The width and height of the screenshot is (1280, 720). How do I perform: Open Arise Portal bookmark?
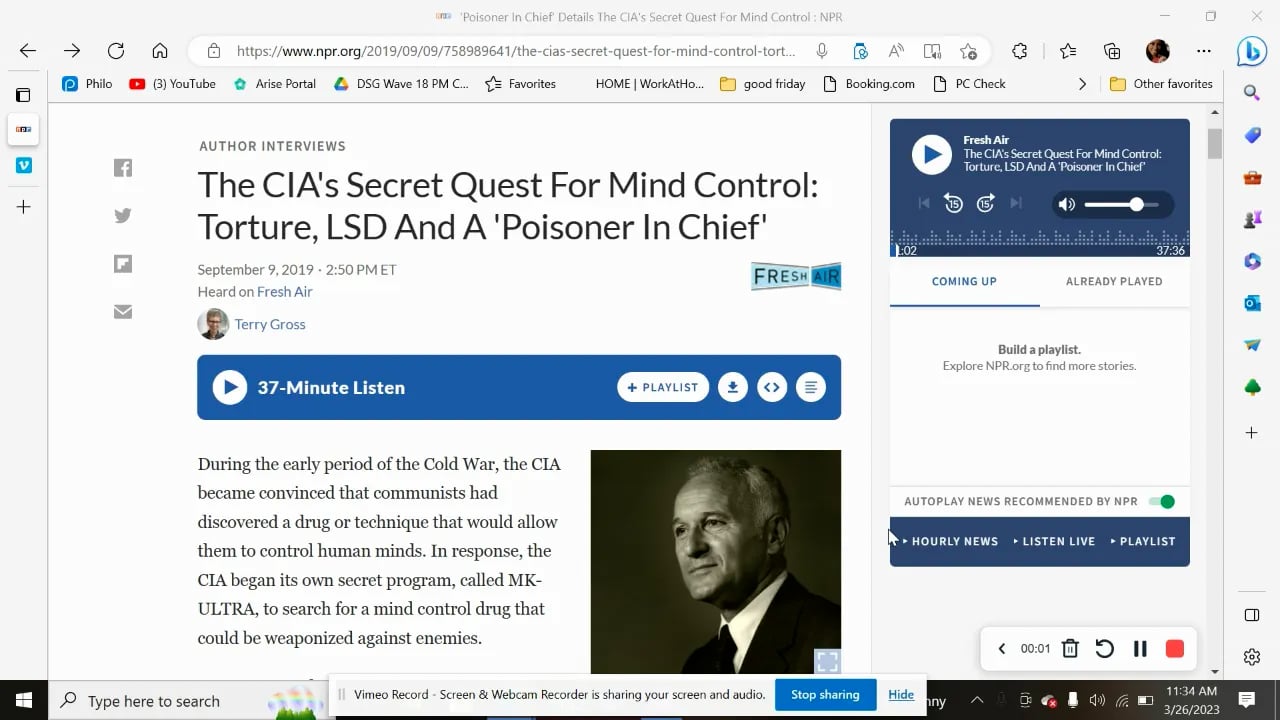click(x=275, y=84)
